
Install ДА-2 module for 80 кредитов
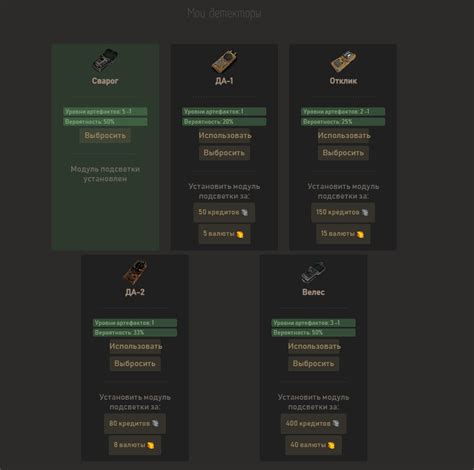[135, 424]
